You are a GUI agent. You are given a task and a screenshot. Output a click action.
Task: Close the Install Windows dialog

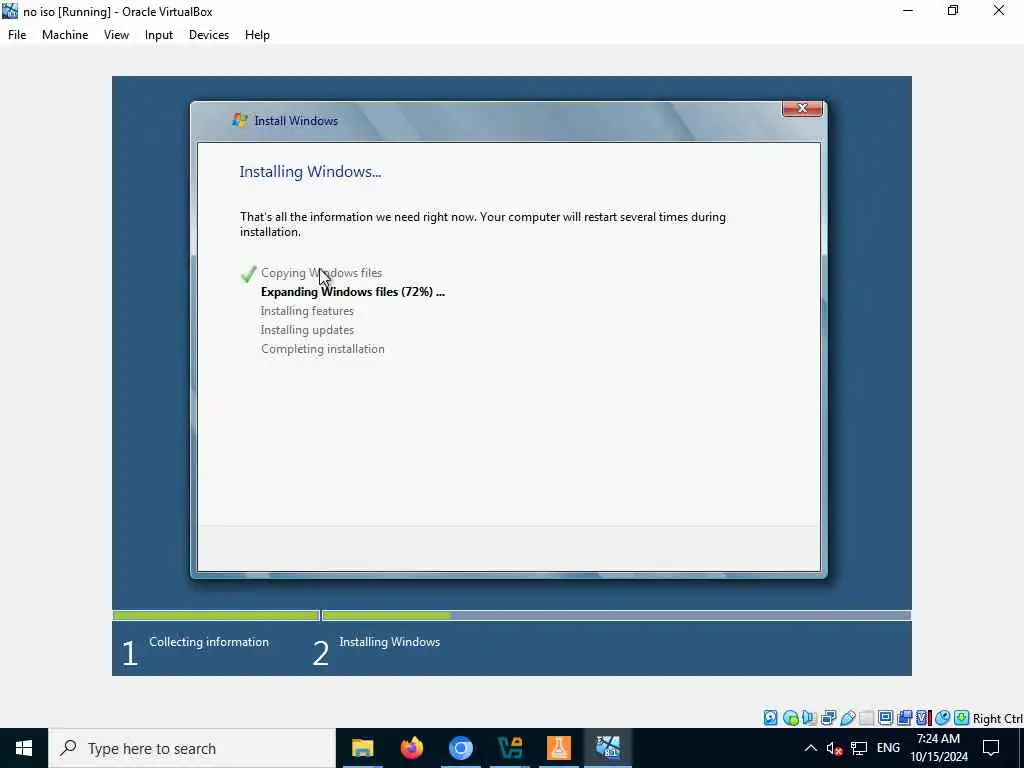(x=803, y=108)
